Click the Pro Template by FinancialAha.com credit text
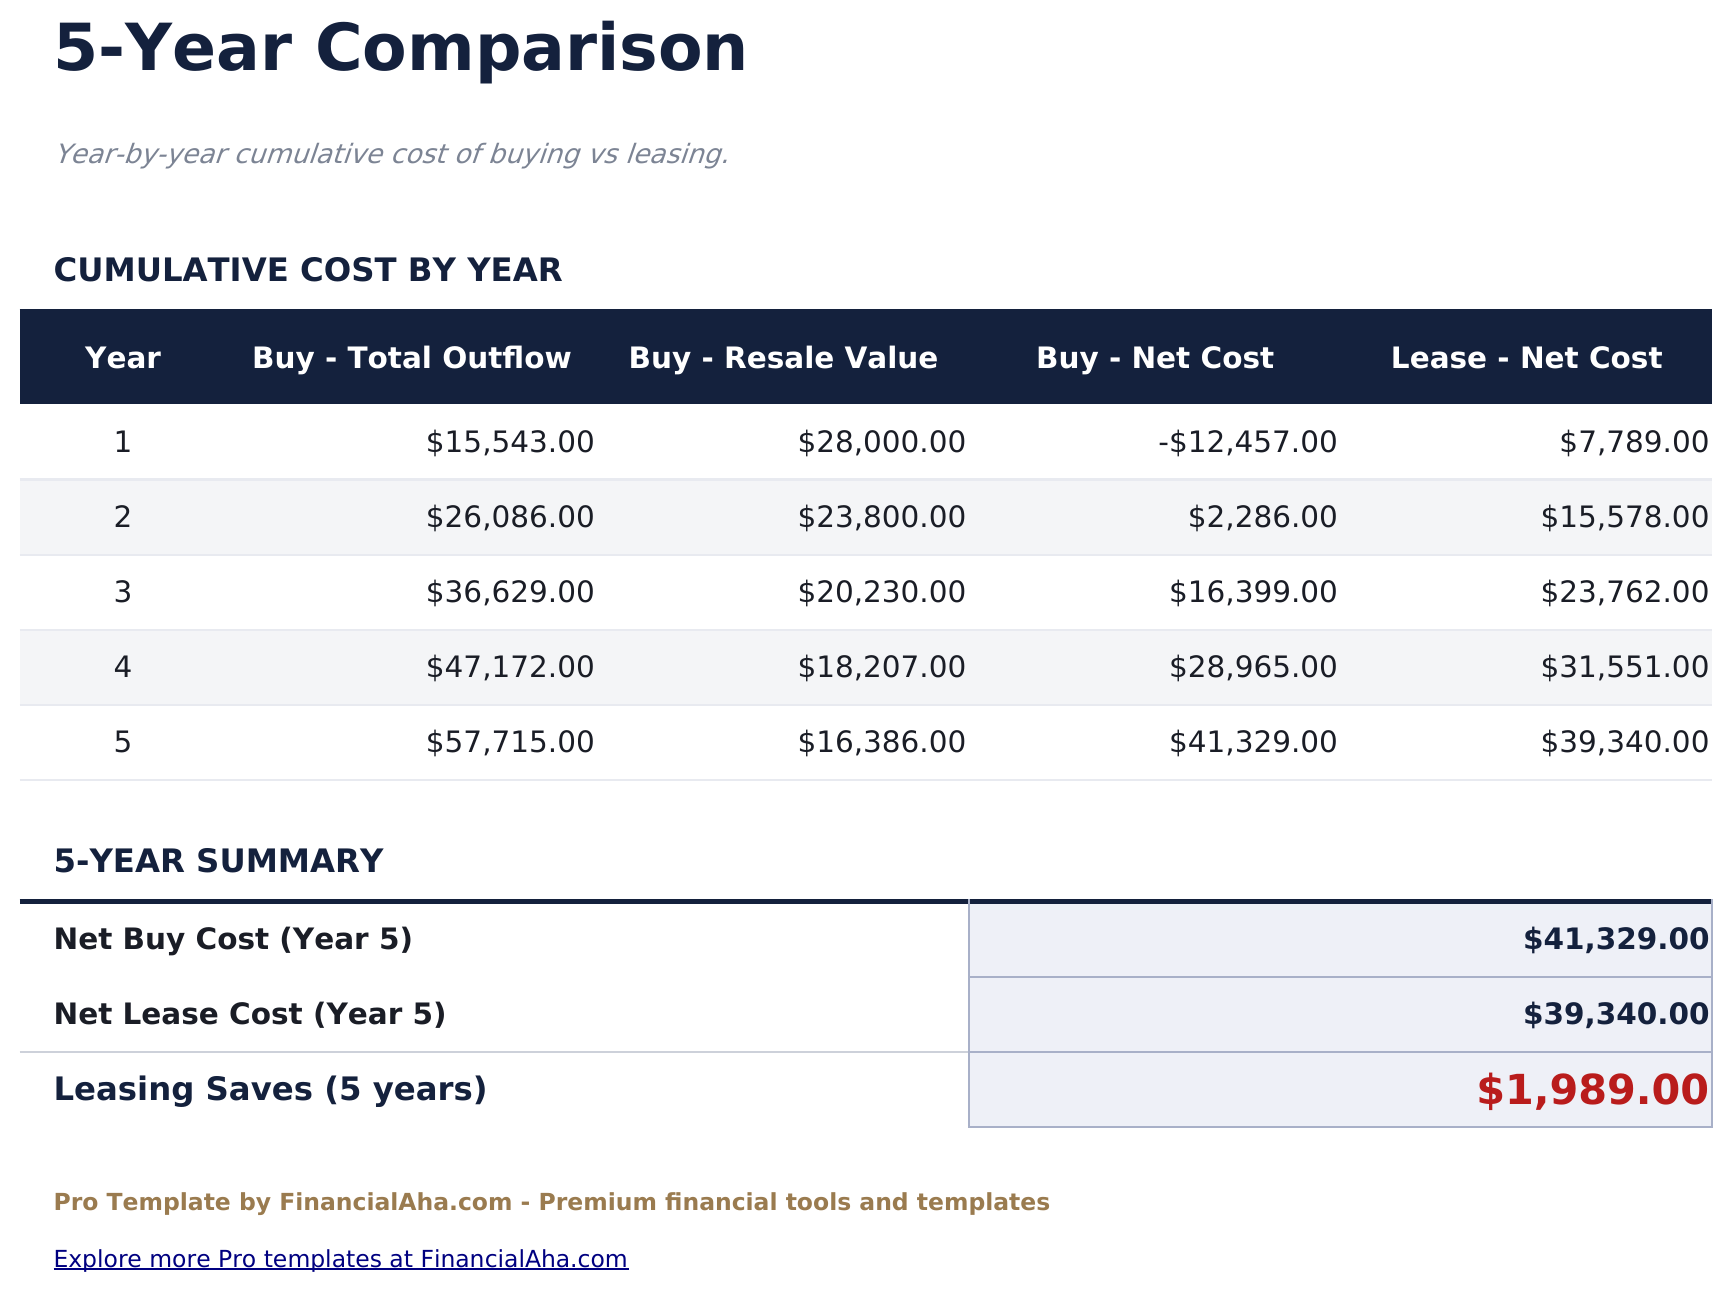This screenshot has width=1733, height=1292. point(552,1202)
